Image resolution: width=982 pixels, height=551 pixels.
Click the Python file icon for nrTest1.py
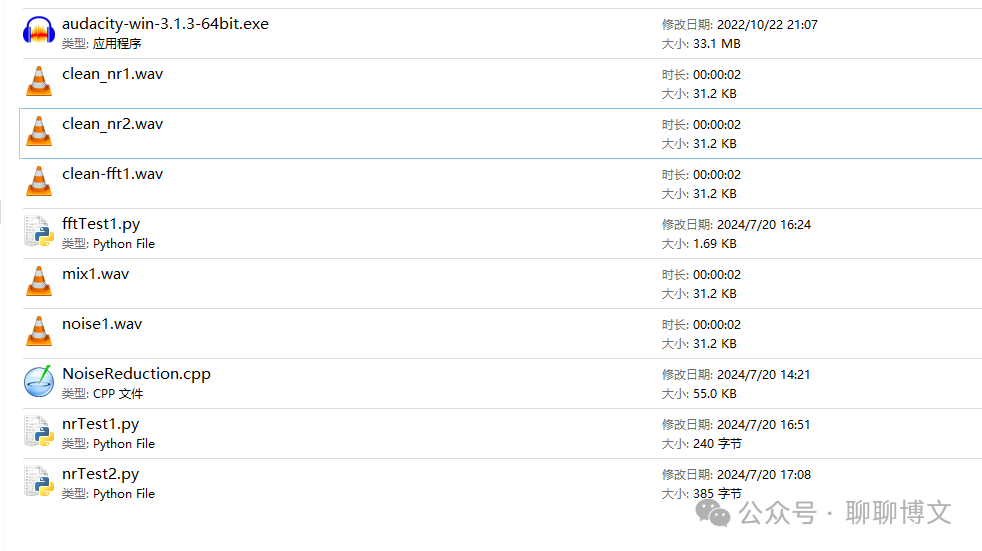pyautogui.click(x=38, y=432)
